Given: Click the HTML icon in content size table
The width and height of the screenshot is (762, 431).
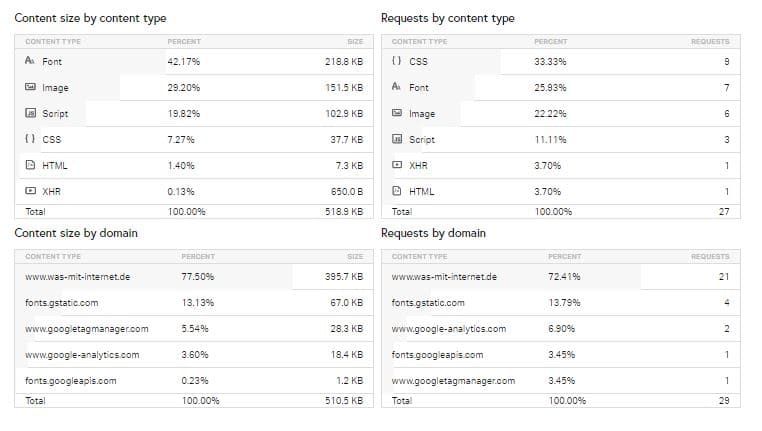Looking at the screenshot, I should pyautogui.click(x=30, y=165).
